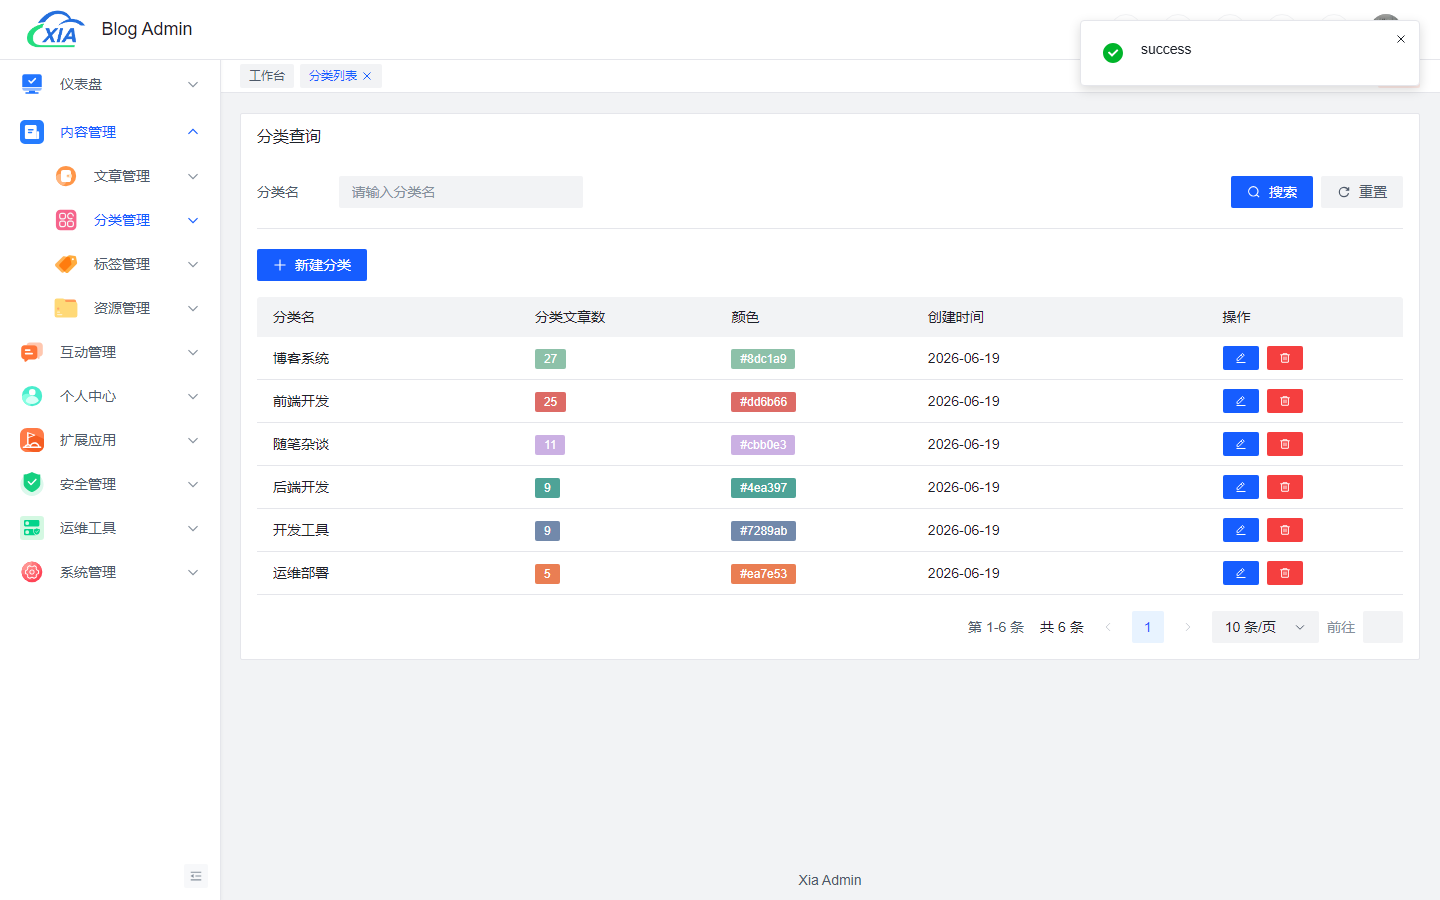Screen dimensions: 1440x900
Task: Collapse the 内容管理 menu
Action: 193,132
